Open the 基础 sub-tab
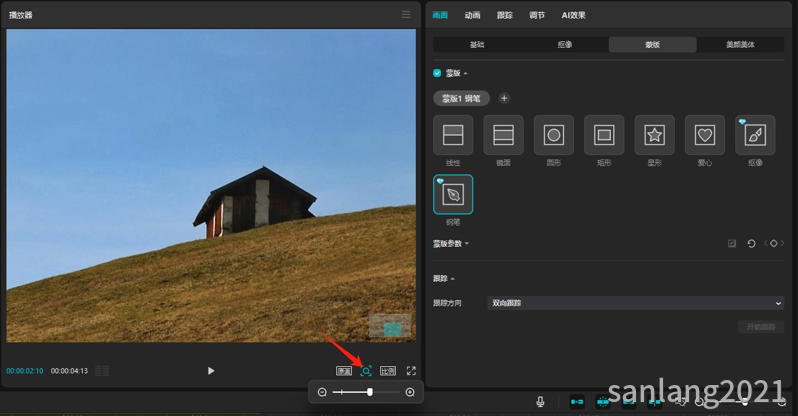Viewport: 798px width, 416px height. coord(477,44)
